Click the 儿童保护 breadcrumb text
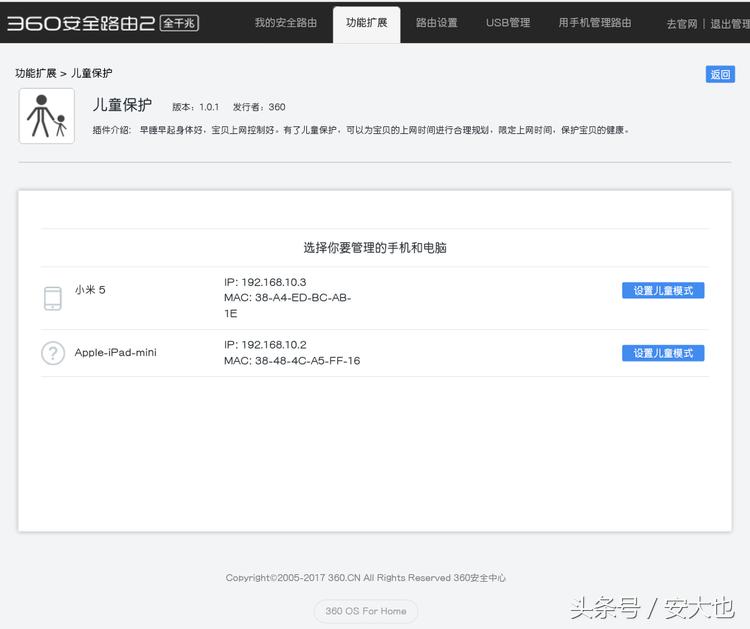750x629 pixels. [91, 73]
